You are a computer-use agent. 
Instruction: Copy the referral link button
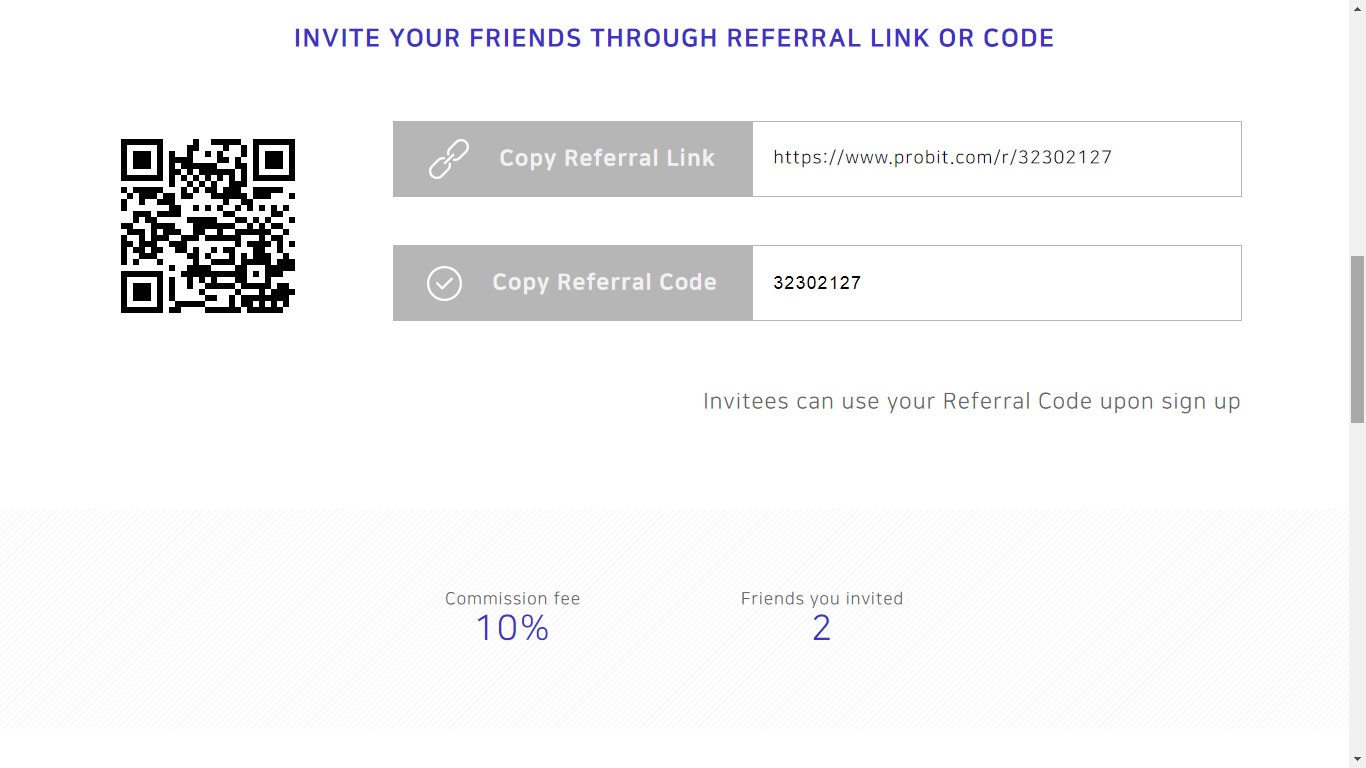click(x=573, y=159)
